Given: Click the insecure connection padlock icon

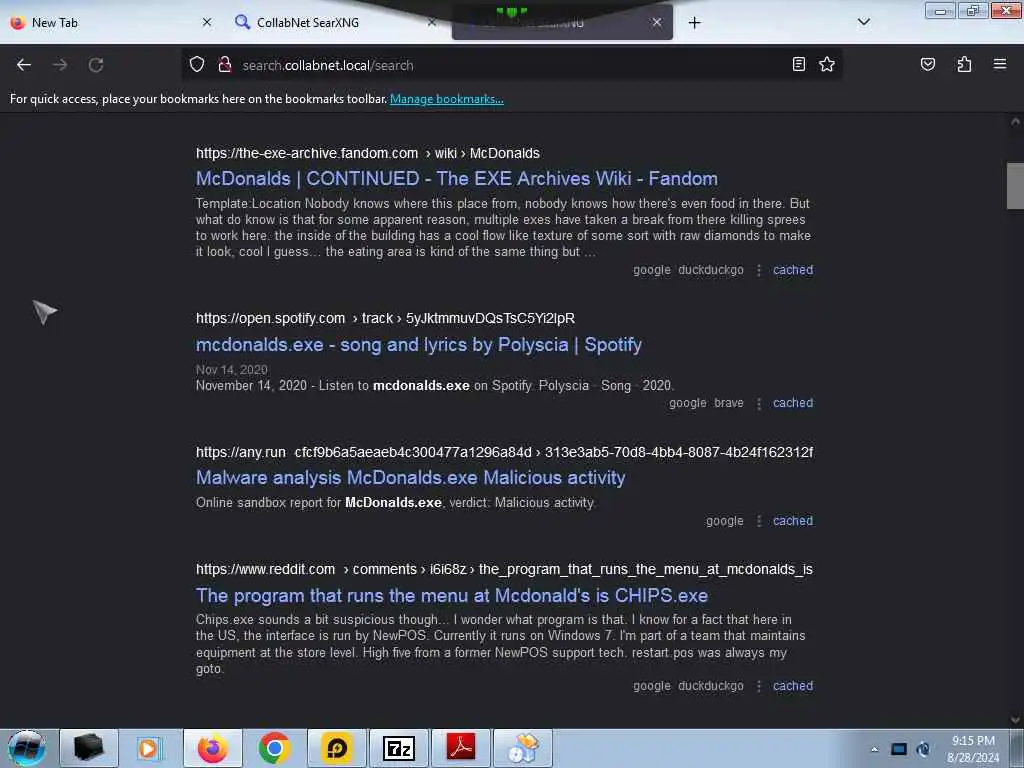Looking at the screenshot, I should point(225,65).
